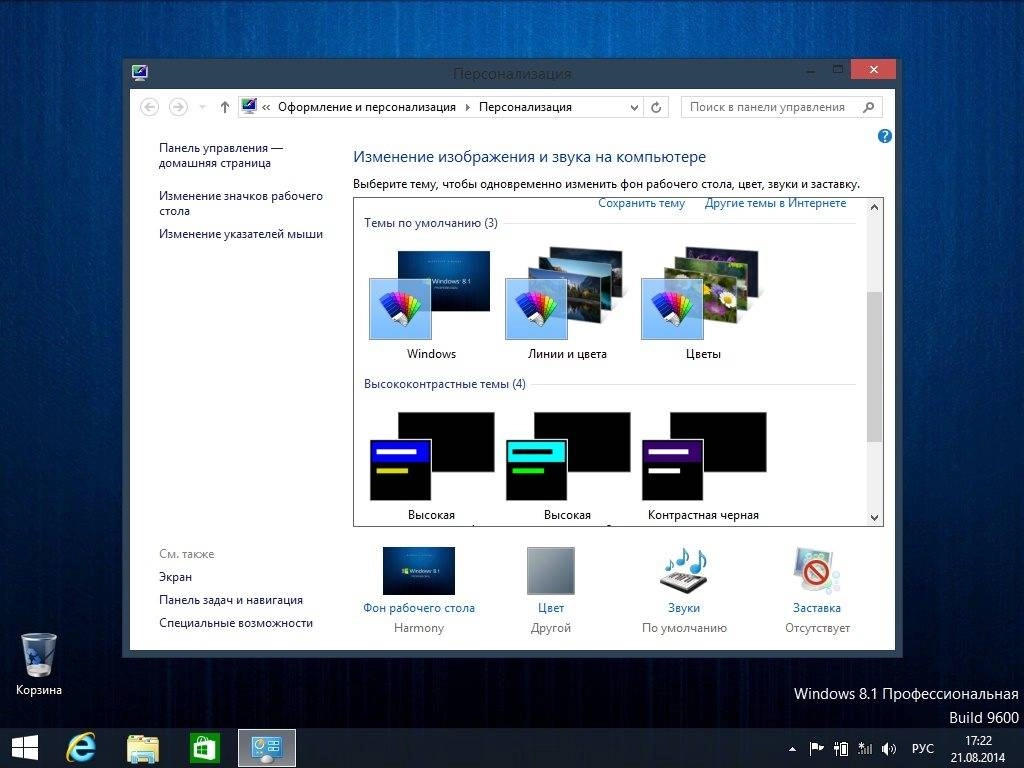This screenshot has width=1024, height=768.
Task: Refresh the Personalization page
Action: tap(656, 107)
